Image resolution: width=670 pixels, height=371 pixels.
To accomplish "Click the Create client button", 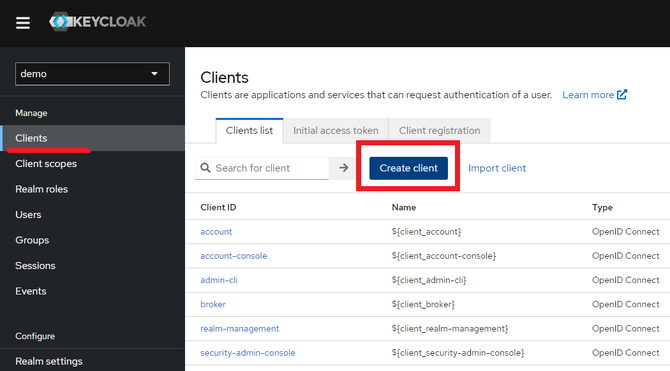I will pyautogui.click(x=408, y=168).
